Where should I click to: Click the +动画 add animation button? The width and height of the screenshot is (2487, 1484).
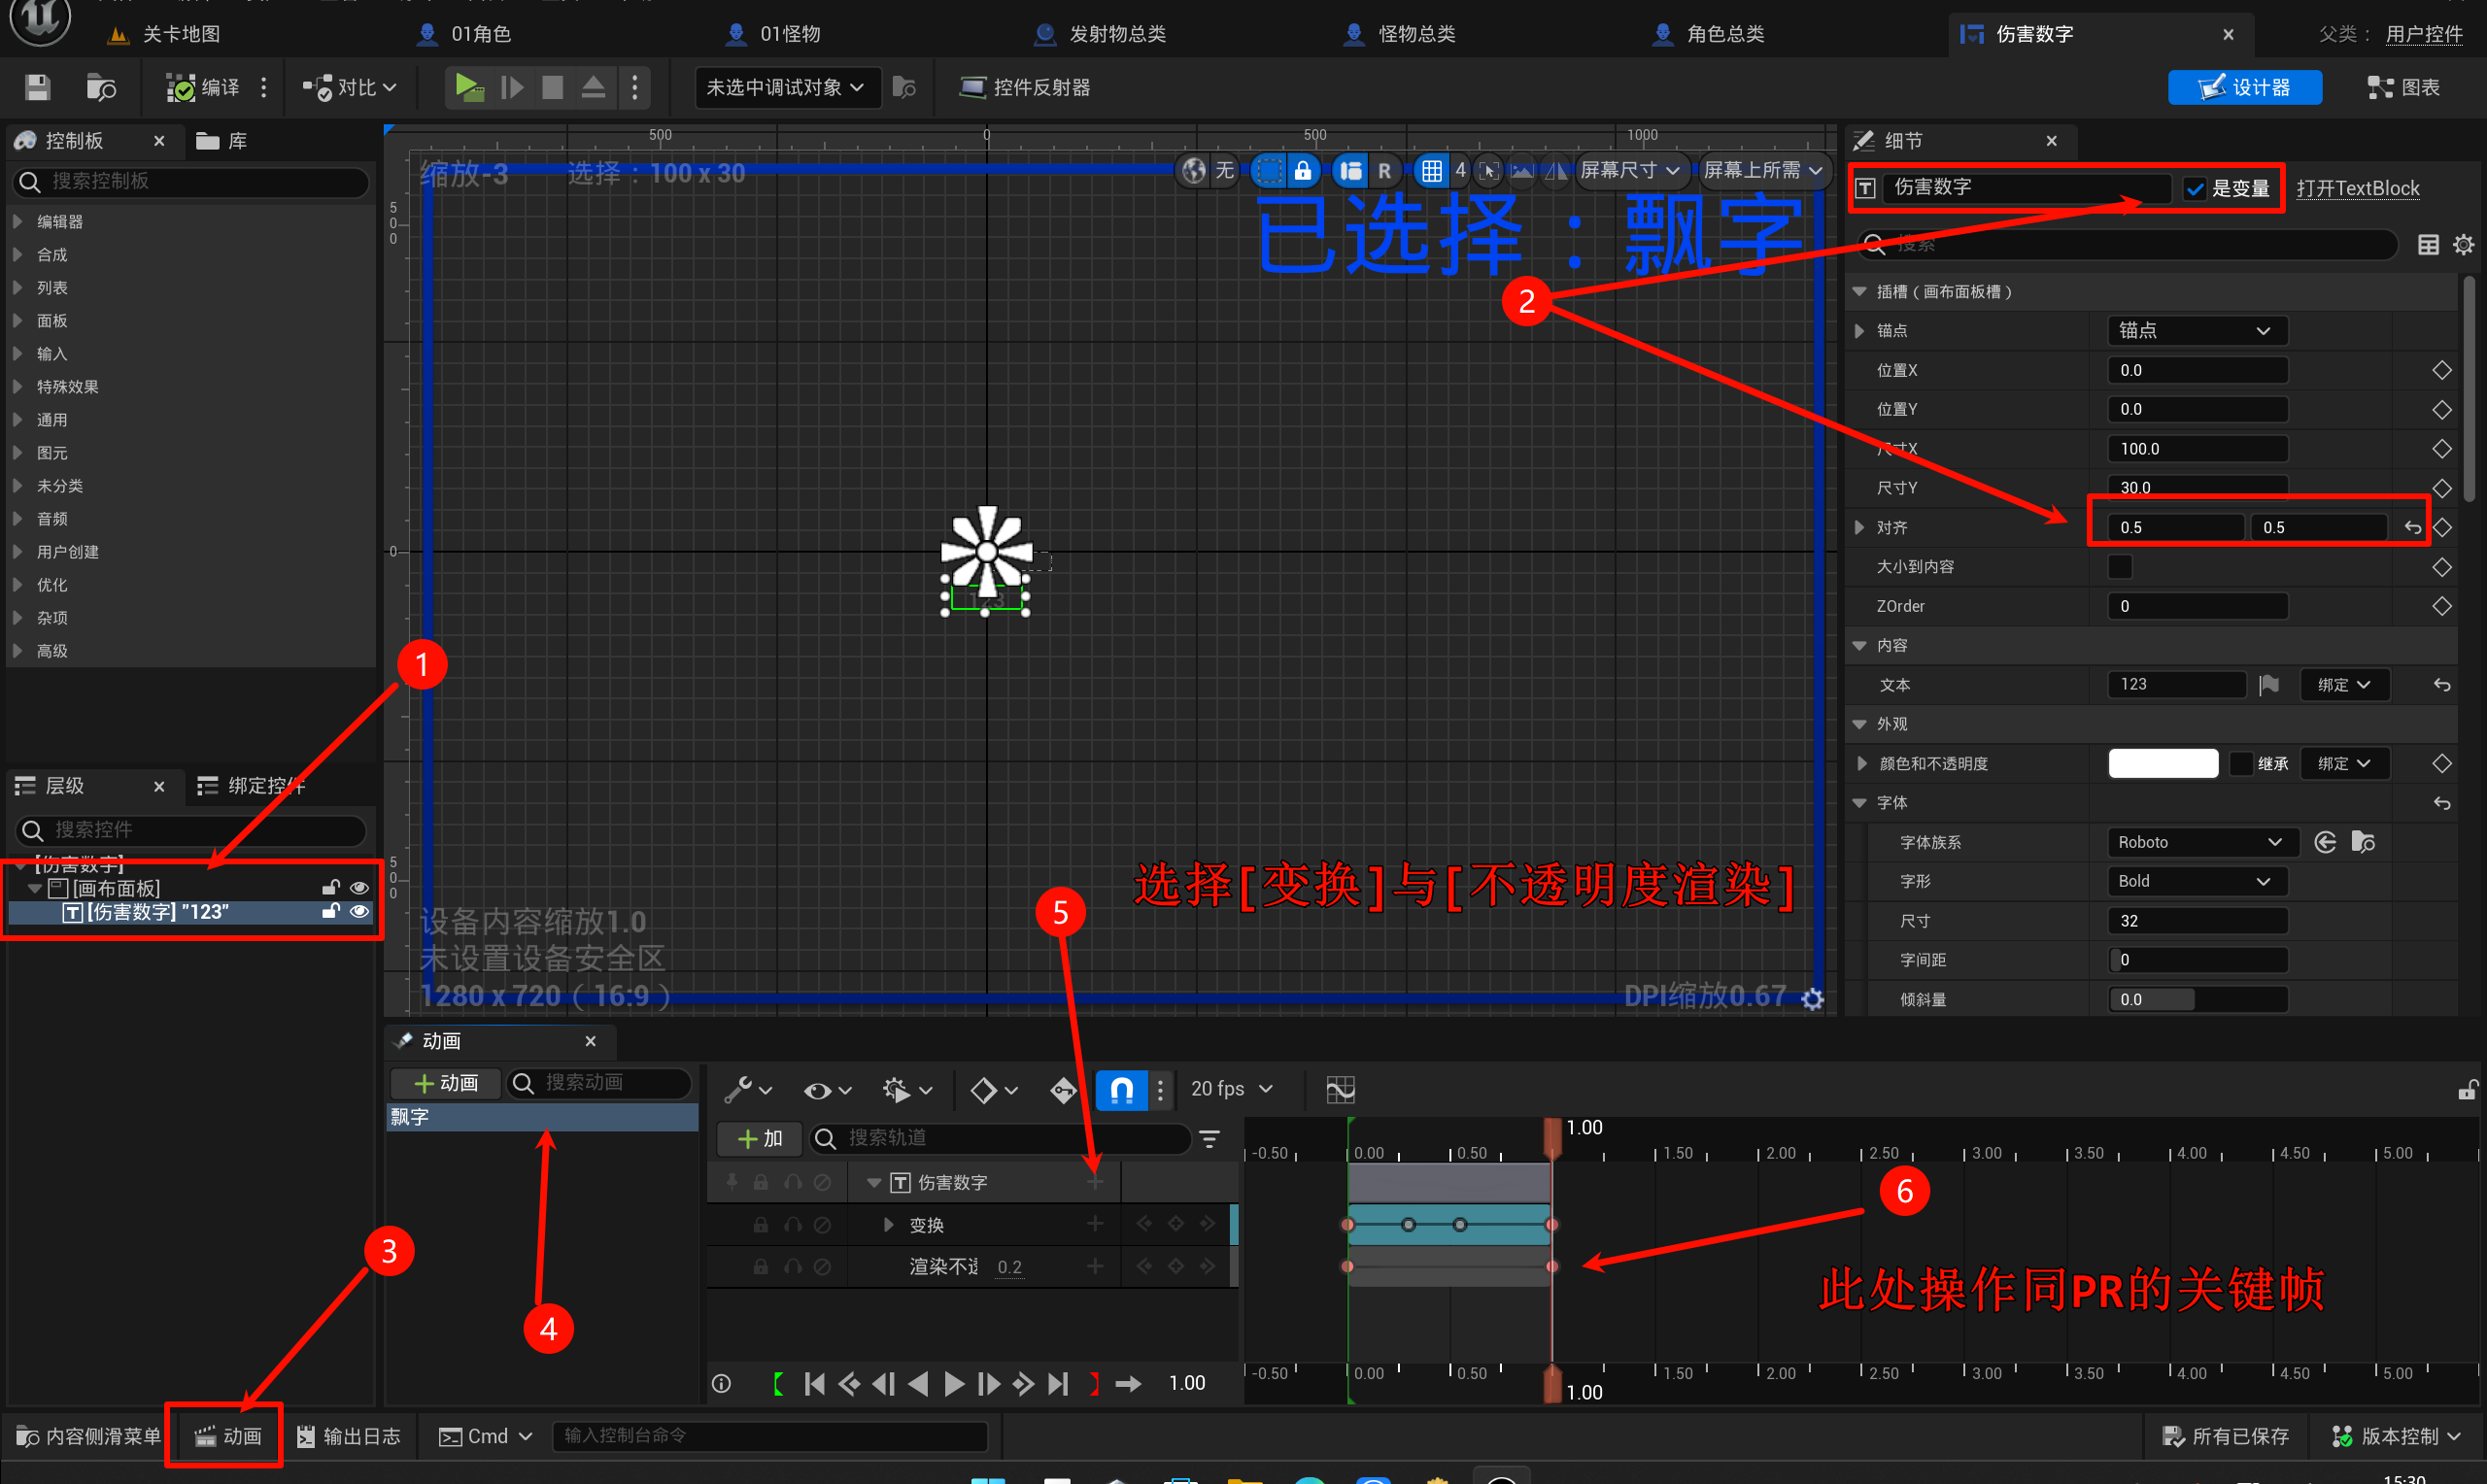coord(446,1083)
